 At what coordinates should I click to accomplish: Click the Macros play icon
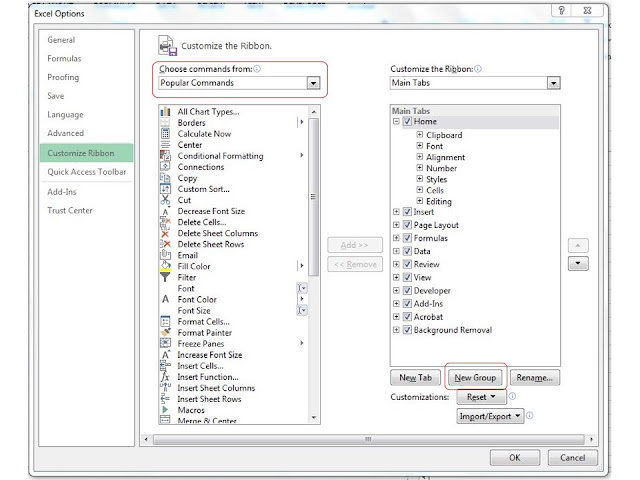click(x=165, y=409)
